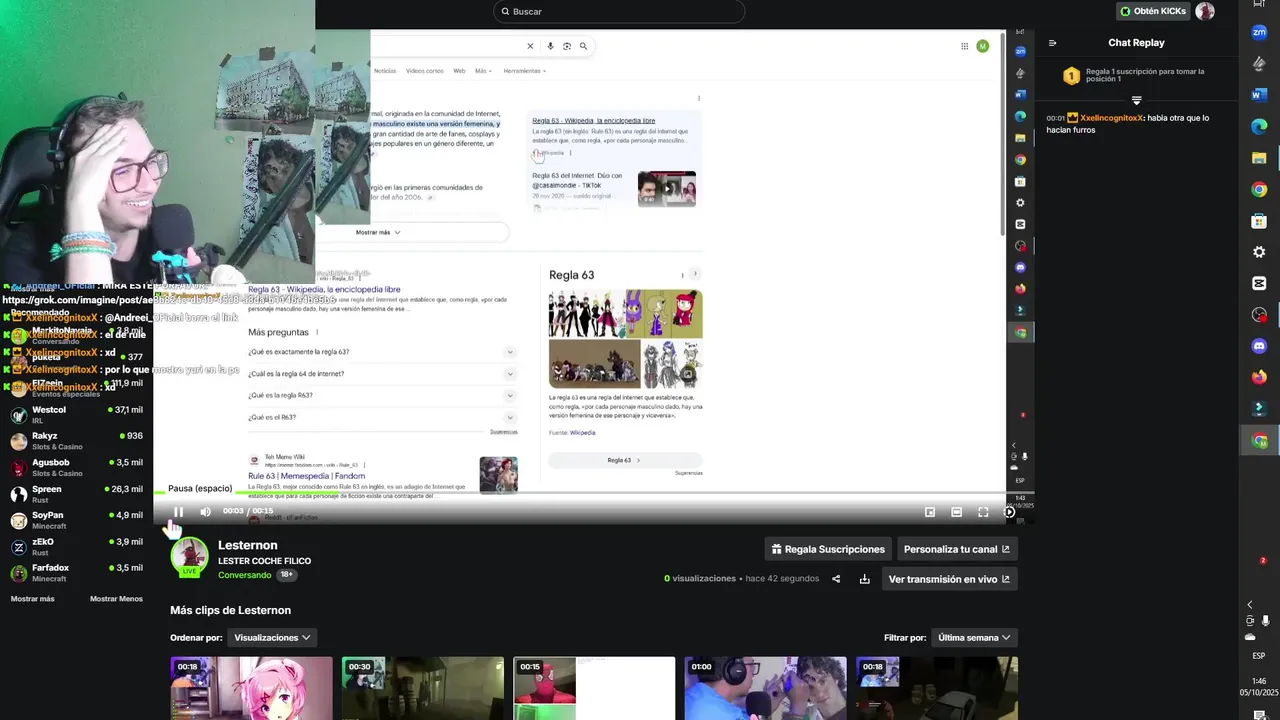Click the 18+ badge under the channel title

click(286, 575)
